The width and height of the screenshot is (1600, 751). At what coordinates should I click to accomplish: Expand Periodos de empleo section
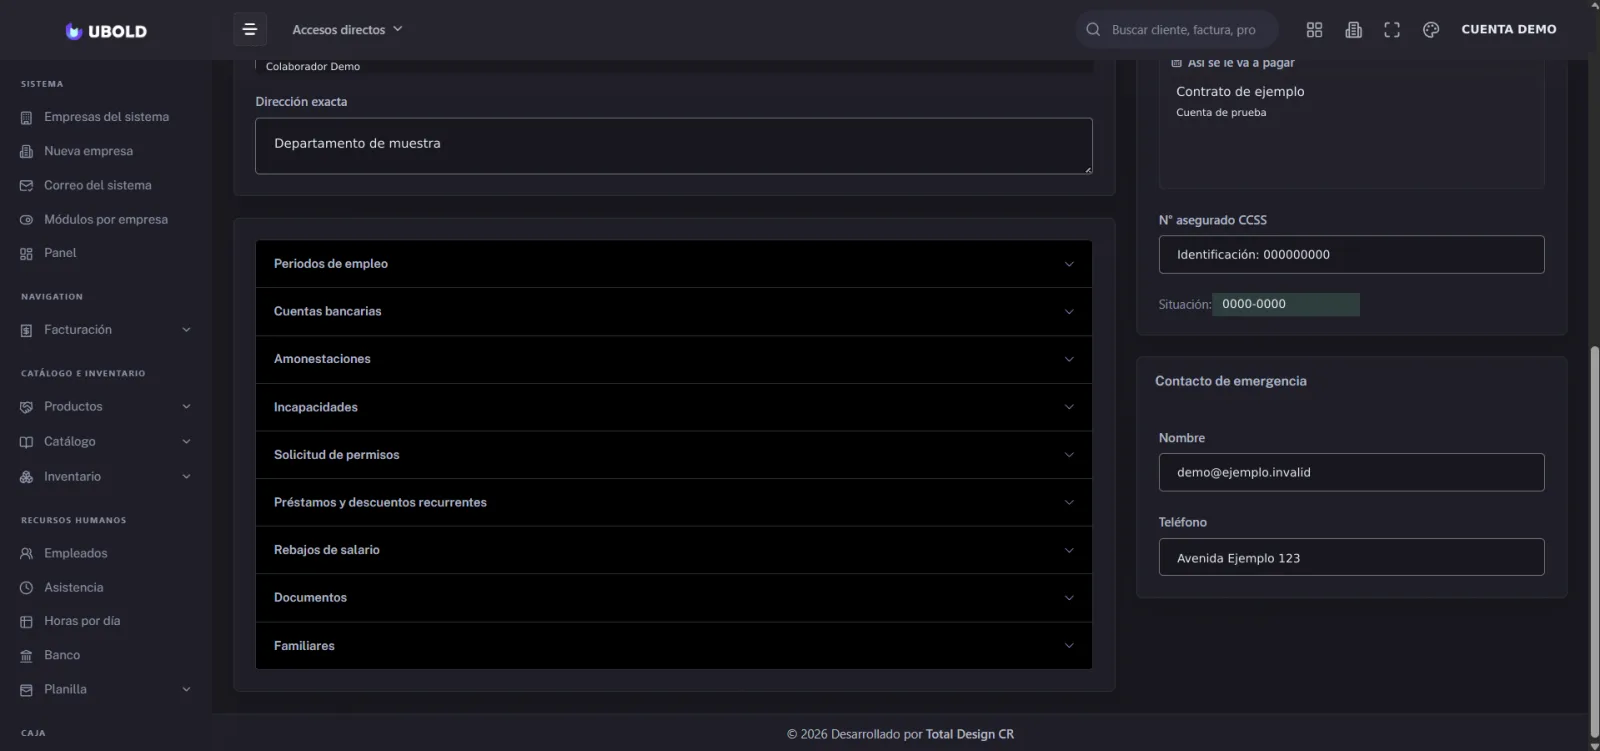pos(673,264)
